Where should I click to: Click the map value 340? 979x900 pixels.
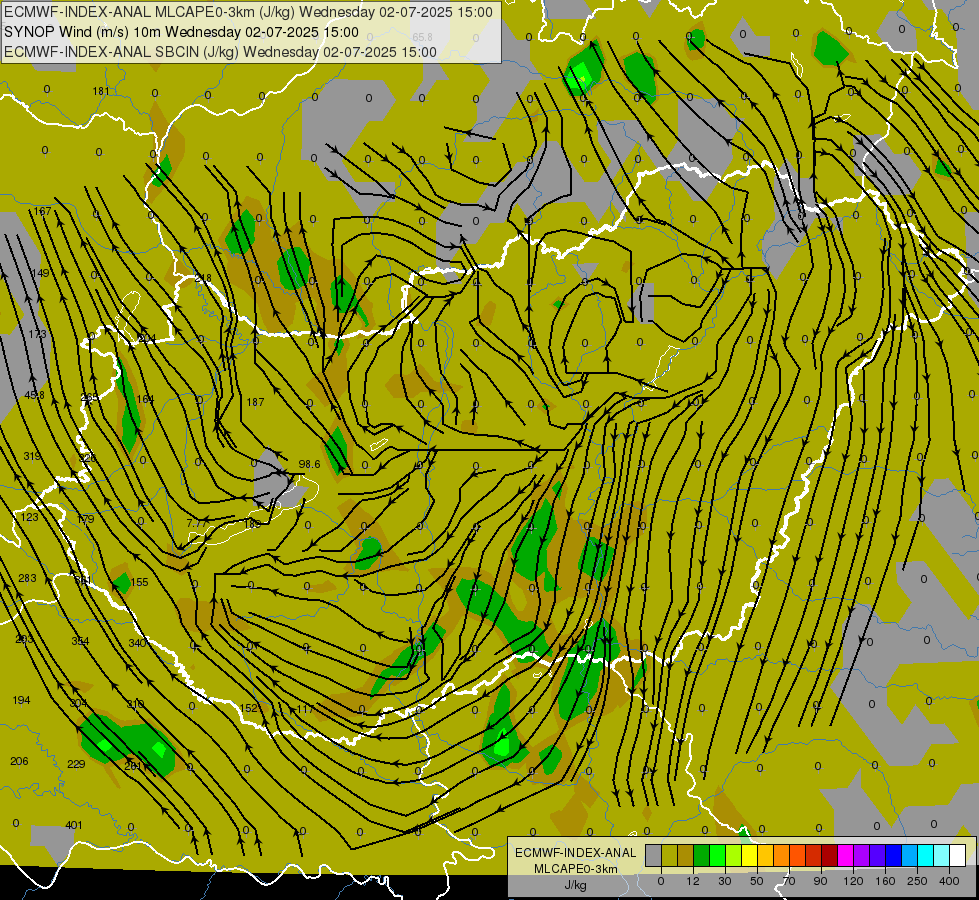pos(137,643)
